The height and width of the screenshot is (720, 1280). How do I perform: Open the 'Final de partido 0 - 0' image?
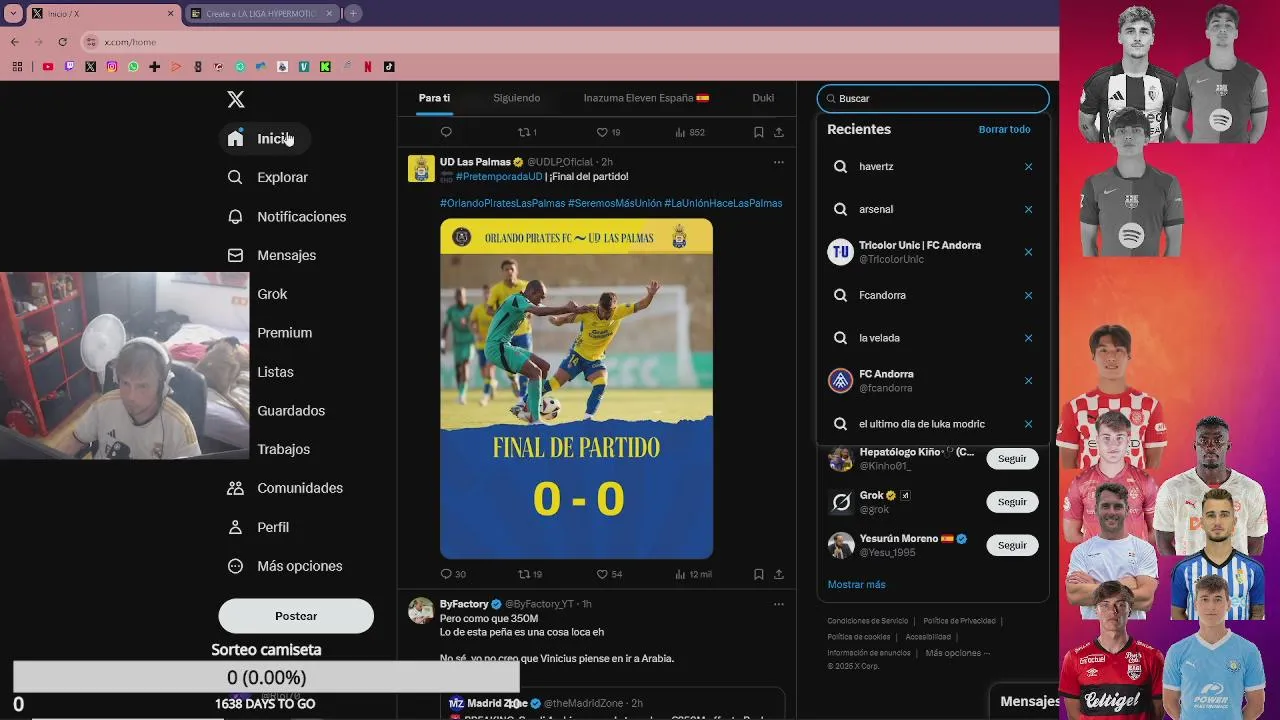pyautogui.click(x=576, y=389)
